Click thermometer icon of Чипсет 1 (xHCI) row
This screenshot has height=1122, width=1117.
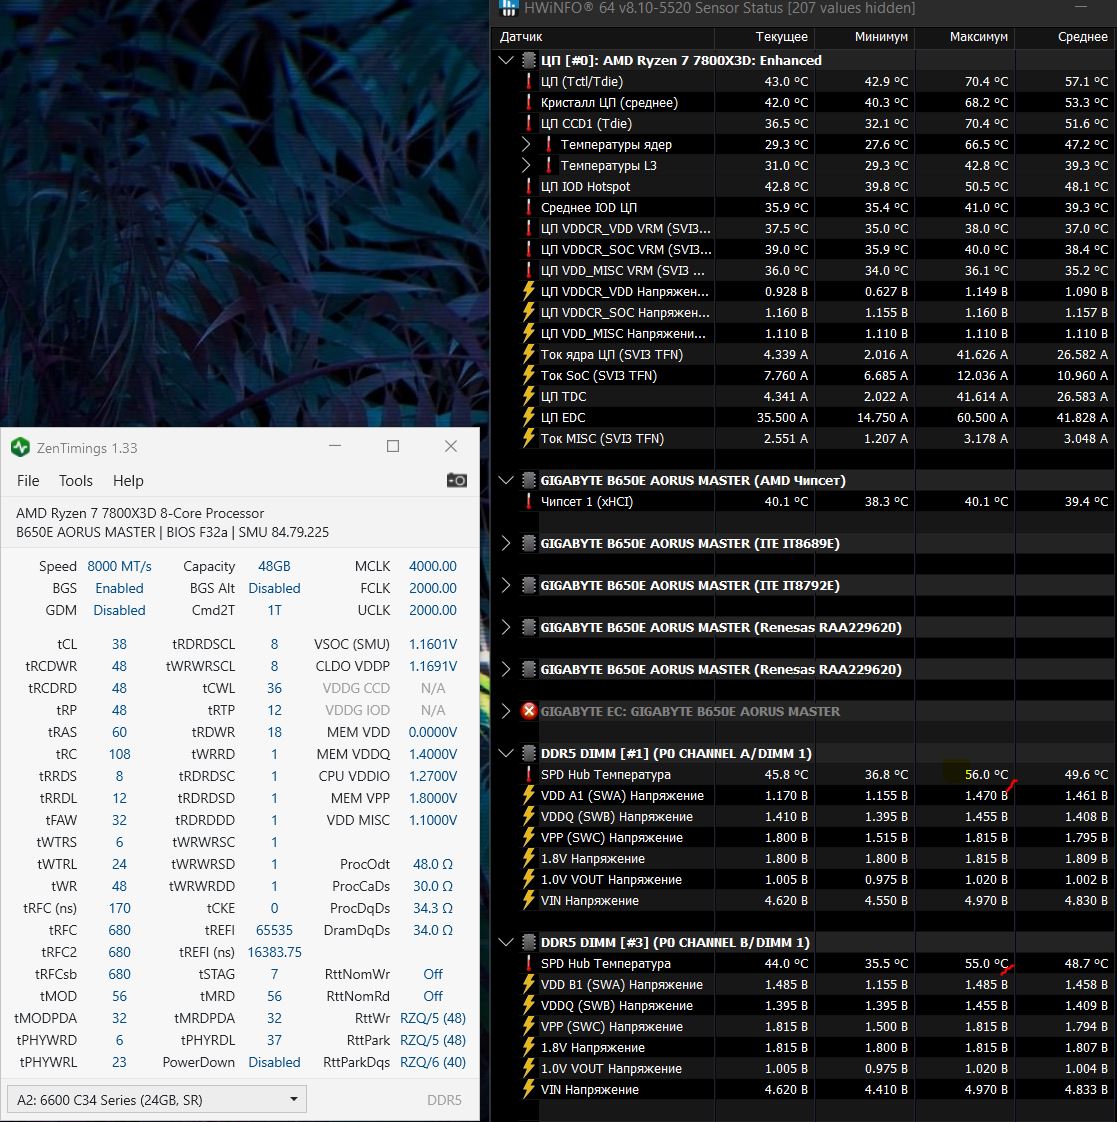(529, 502)
